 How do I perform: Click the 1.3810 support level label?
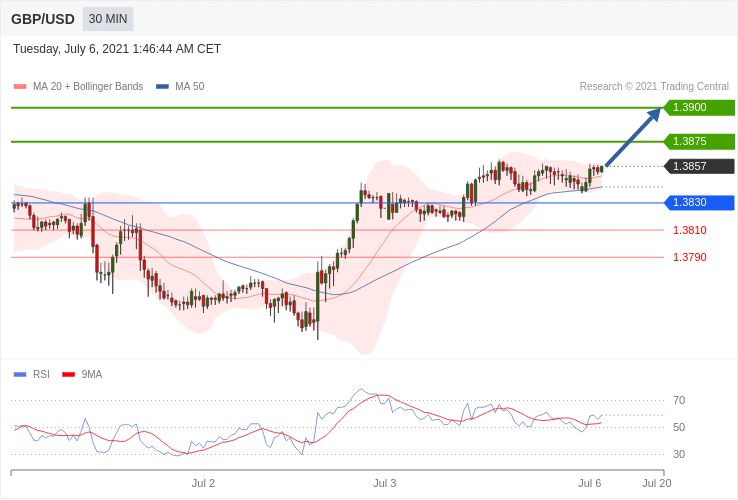(690, 230)
